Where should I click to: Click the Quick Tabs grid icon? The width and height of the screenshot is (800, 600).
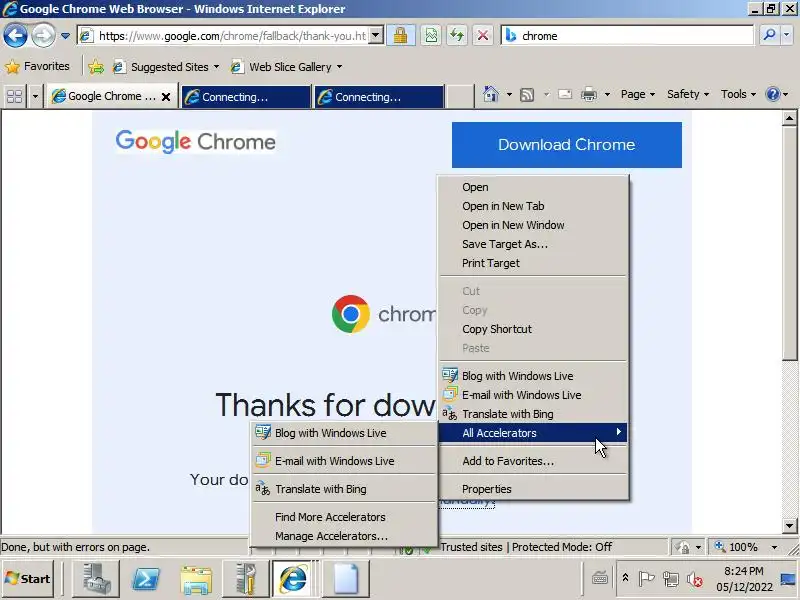click(x=15, y=96)
